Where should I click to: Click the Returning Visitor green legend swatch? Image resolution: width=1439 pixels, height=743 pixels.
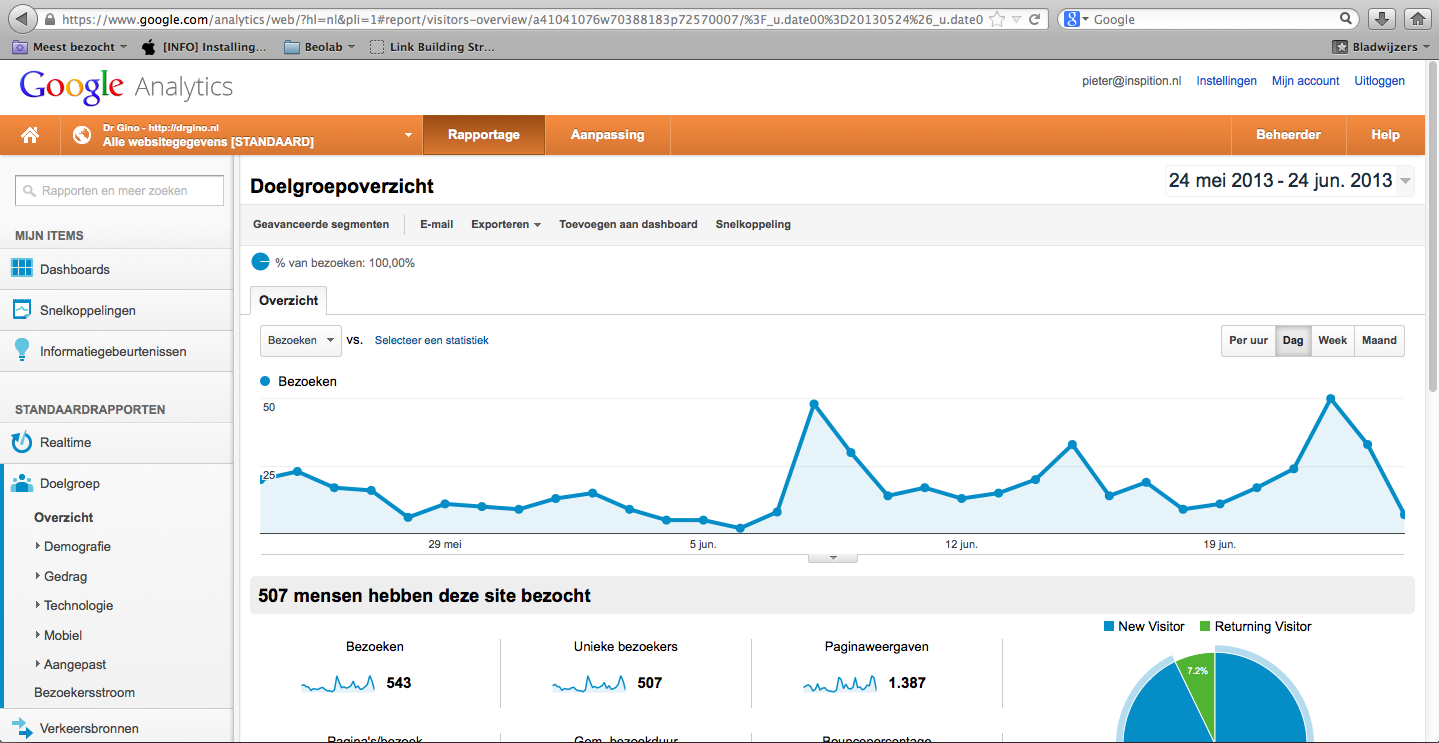coord(1205,626)
